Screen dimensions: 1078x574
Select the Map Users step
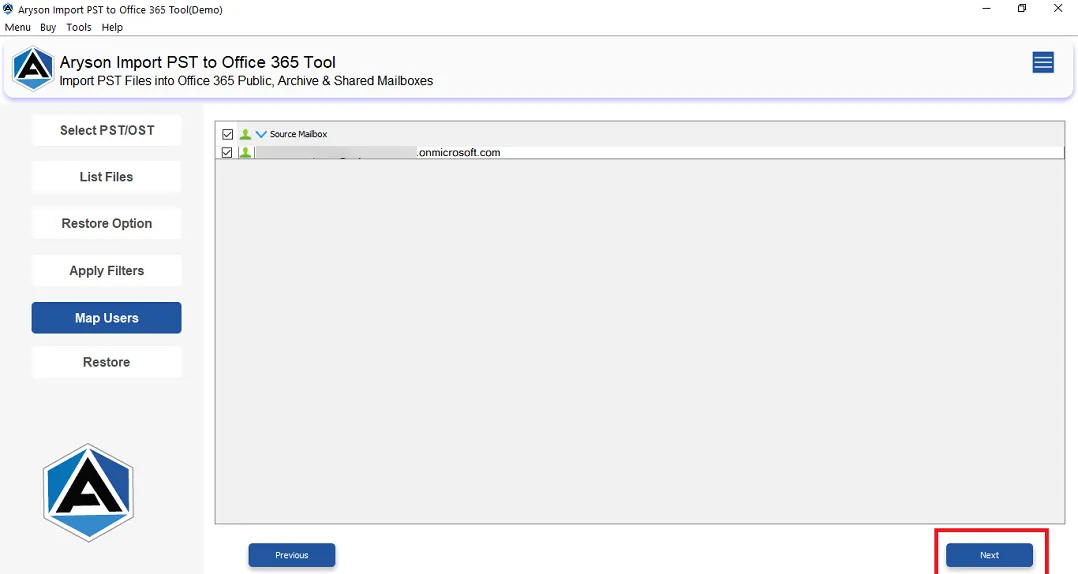pyautogui.click(x=107, y=318)
